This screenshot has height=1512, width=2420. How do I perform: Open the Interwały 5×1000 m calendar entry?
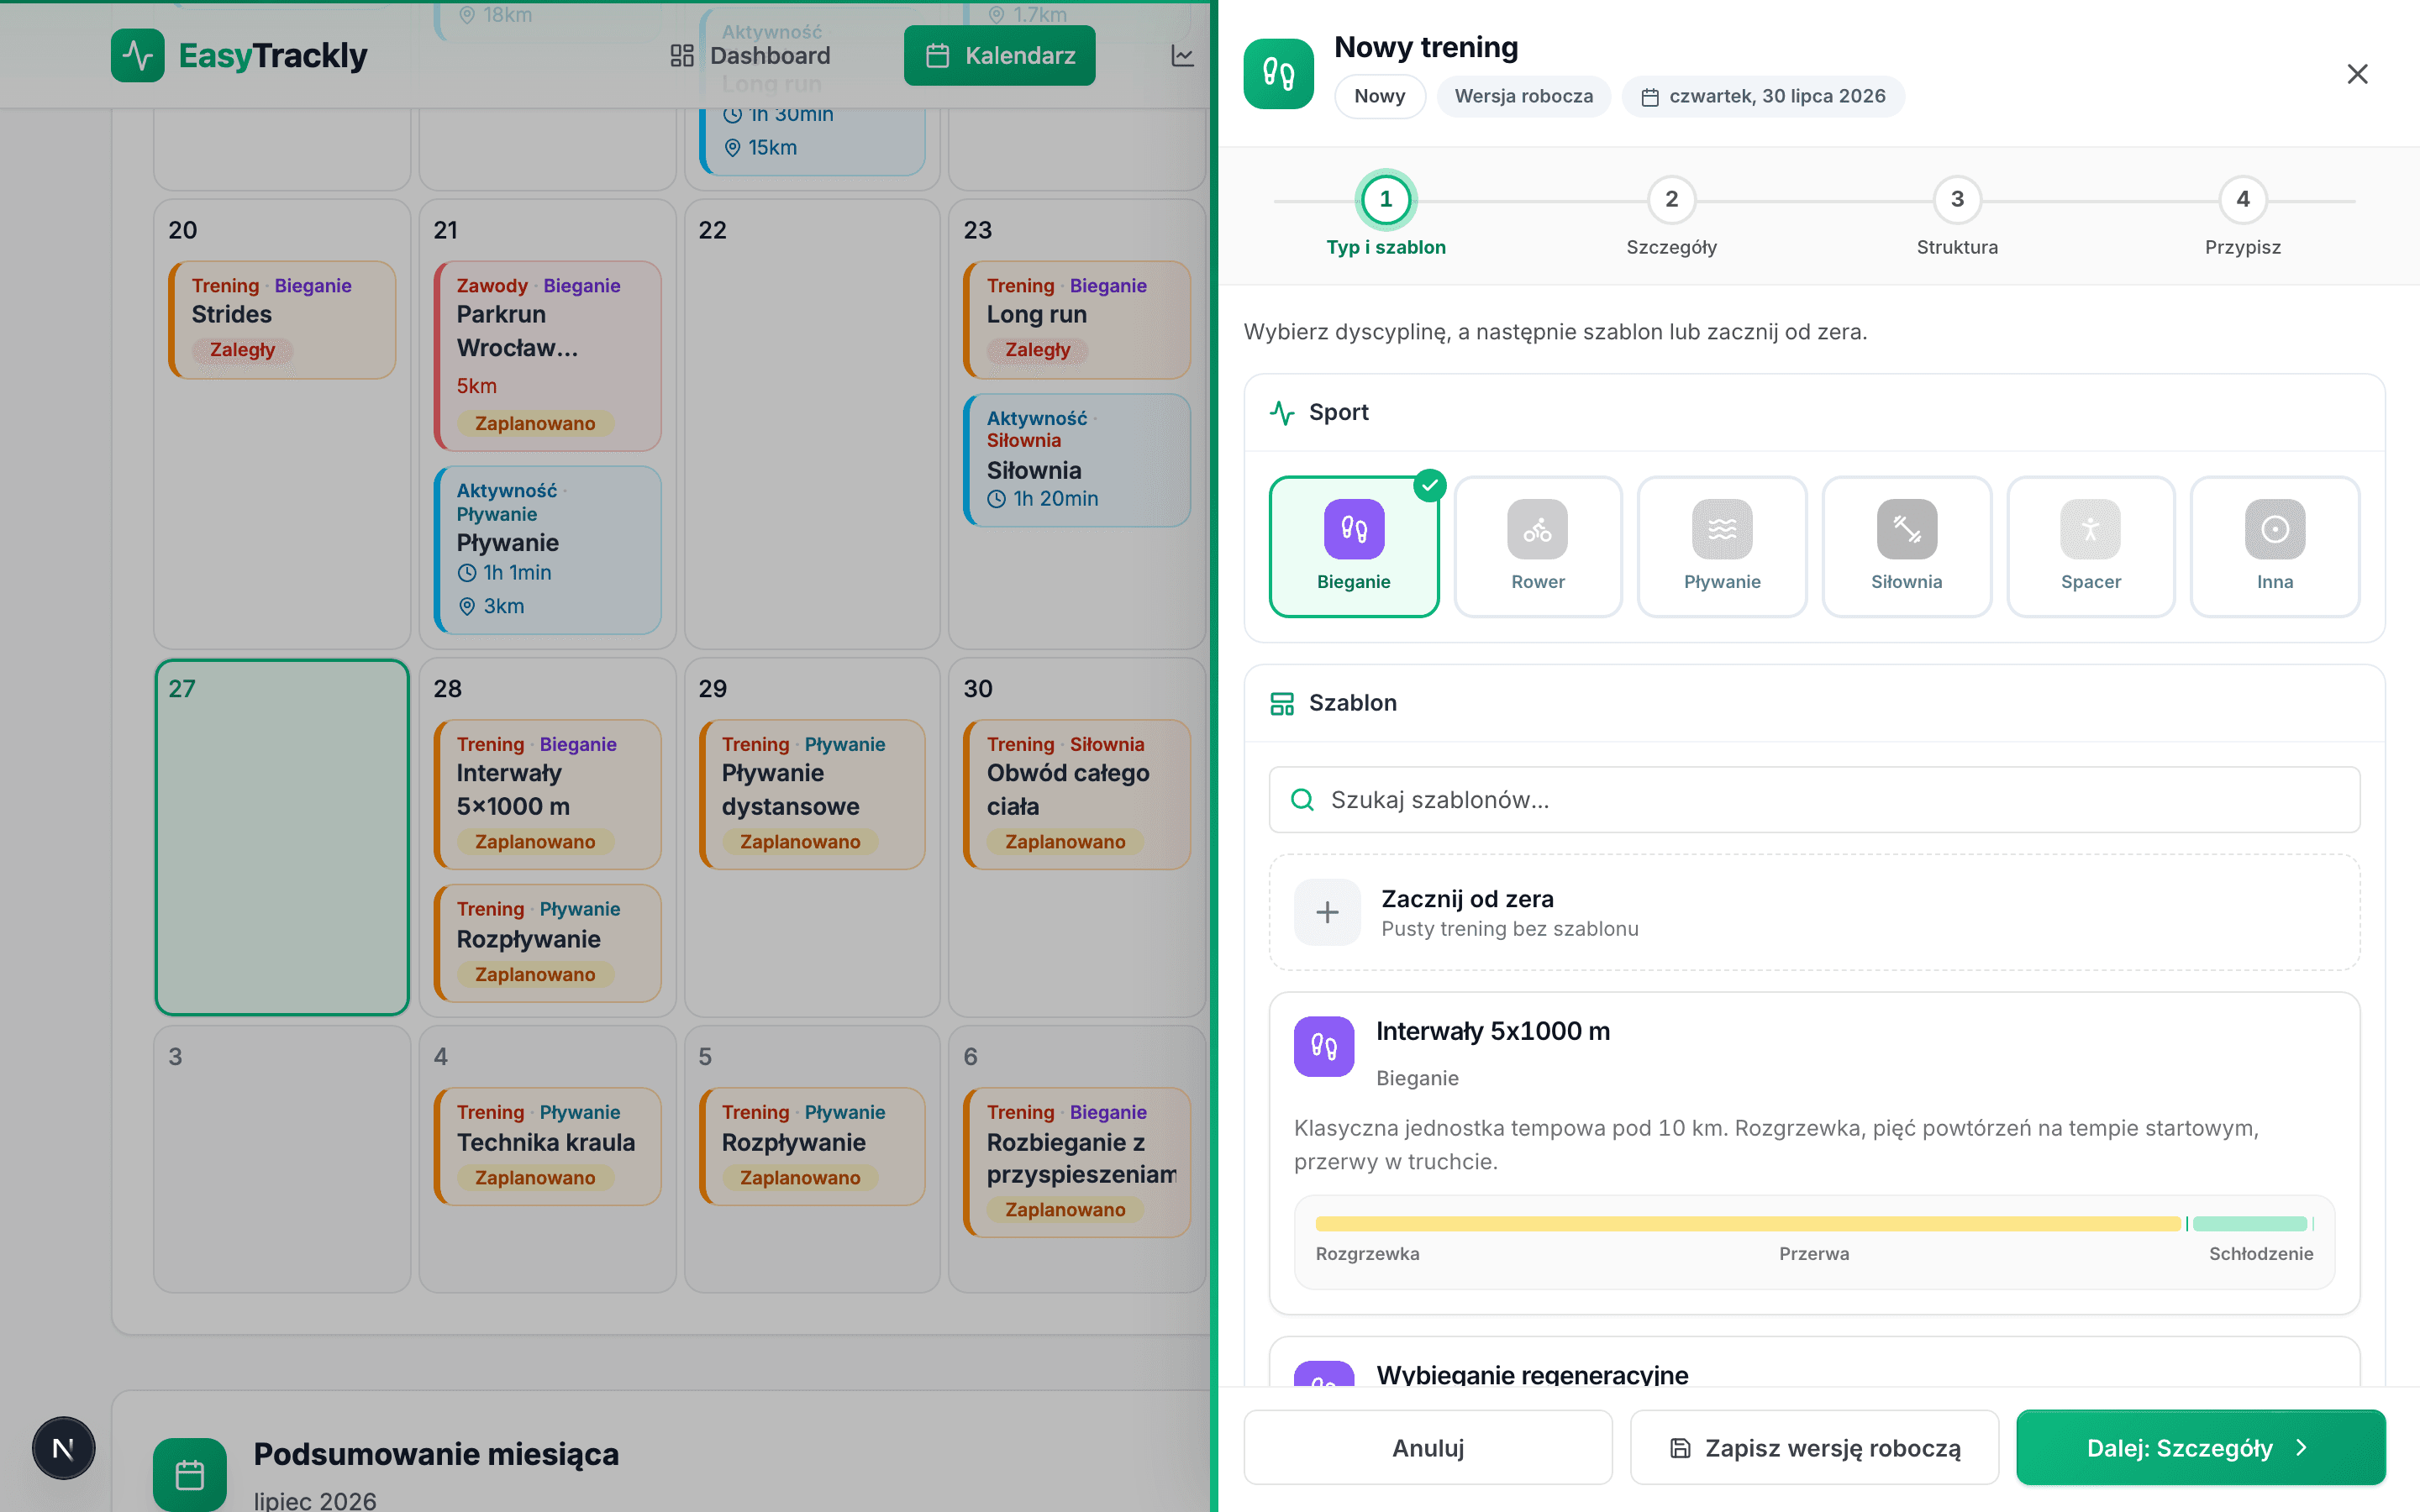coord(547,794)
